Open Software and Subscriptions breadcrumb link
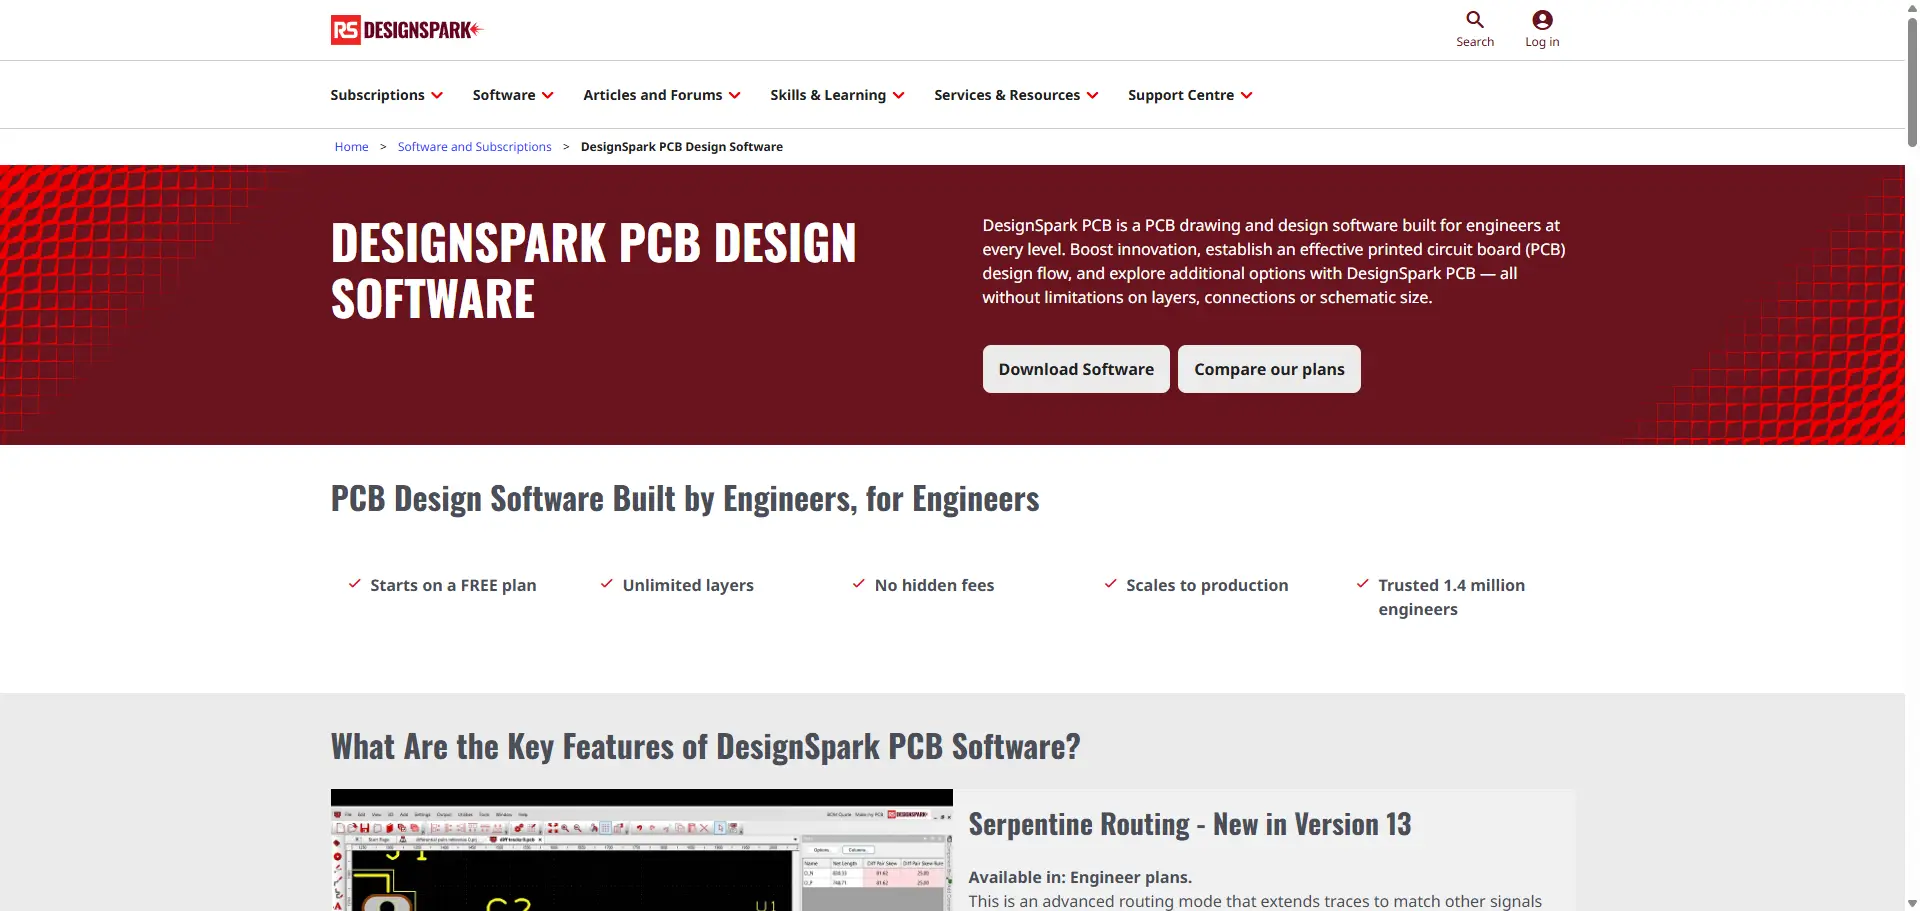 click(474, 147)
